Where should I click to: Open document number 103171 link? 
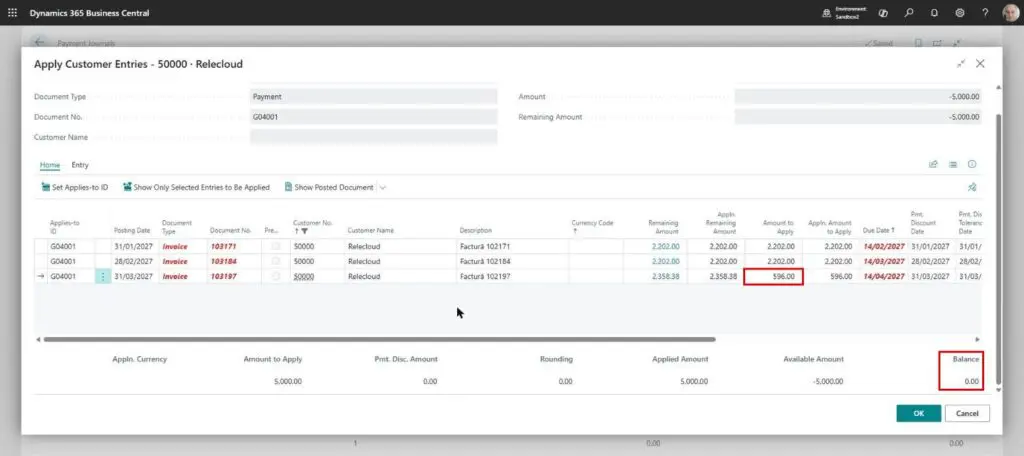(x=223, y=246)
